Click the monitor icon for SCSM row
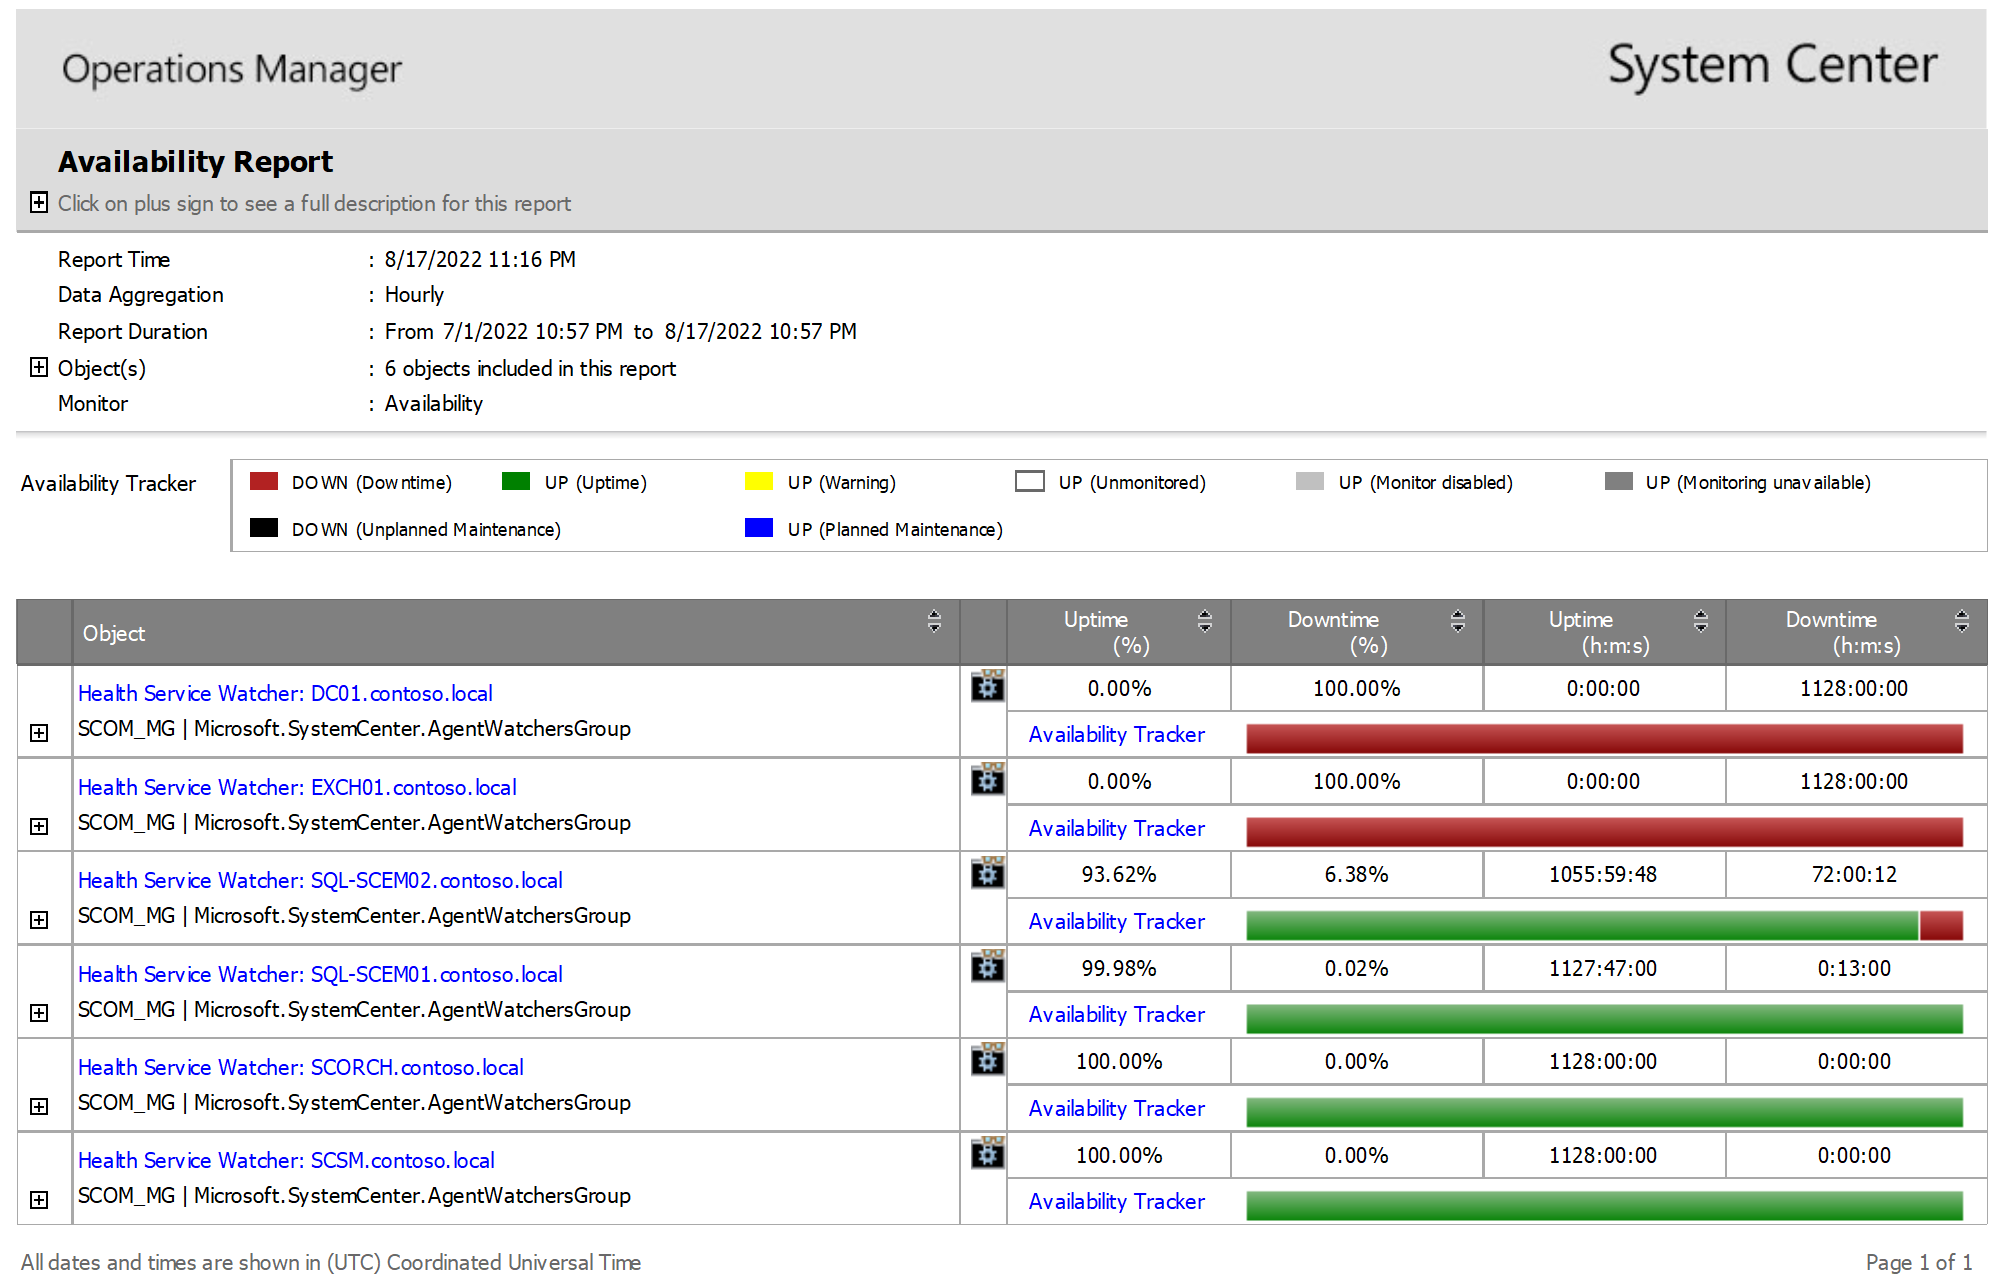The width and height of the screenshot is (2003, 1281). click(x=987, y=1153)
